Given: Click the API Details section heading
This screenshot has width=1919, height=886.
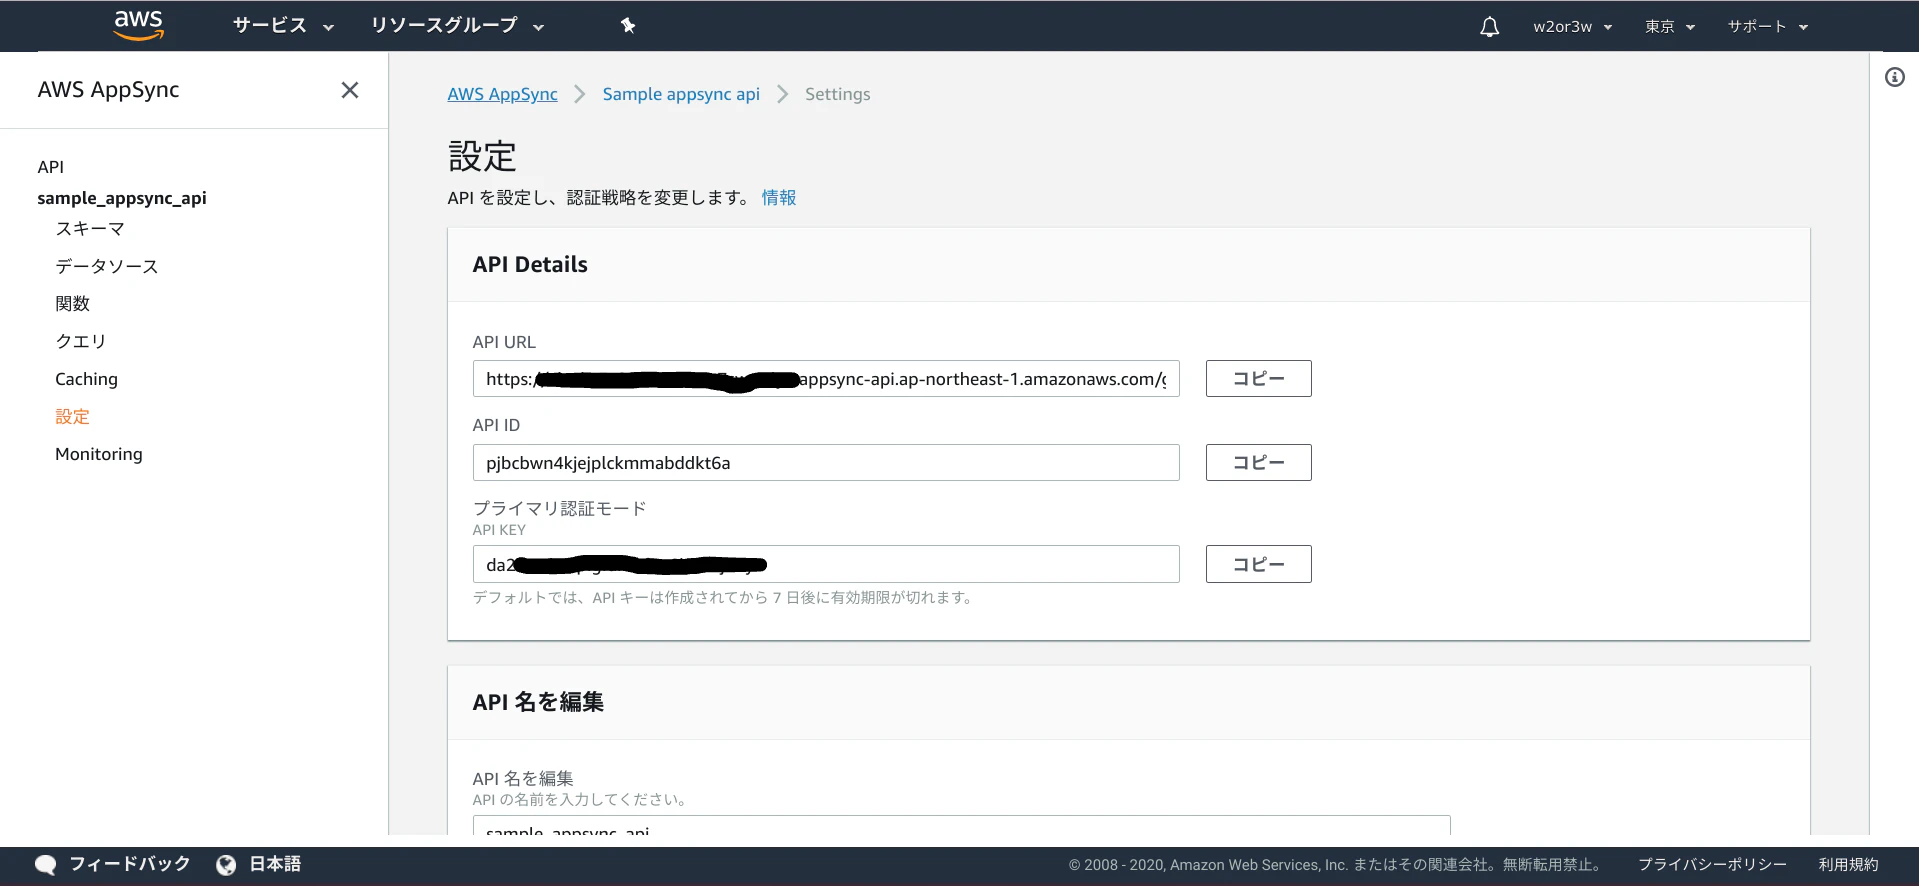Looking at the screenshot, I should click(x=530, y=265).
